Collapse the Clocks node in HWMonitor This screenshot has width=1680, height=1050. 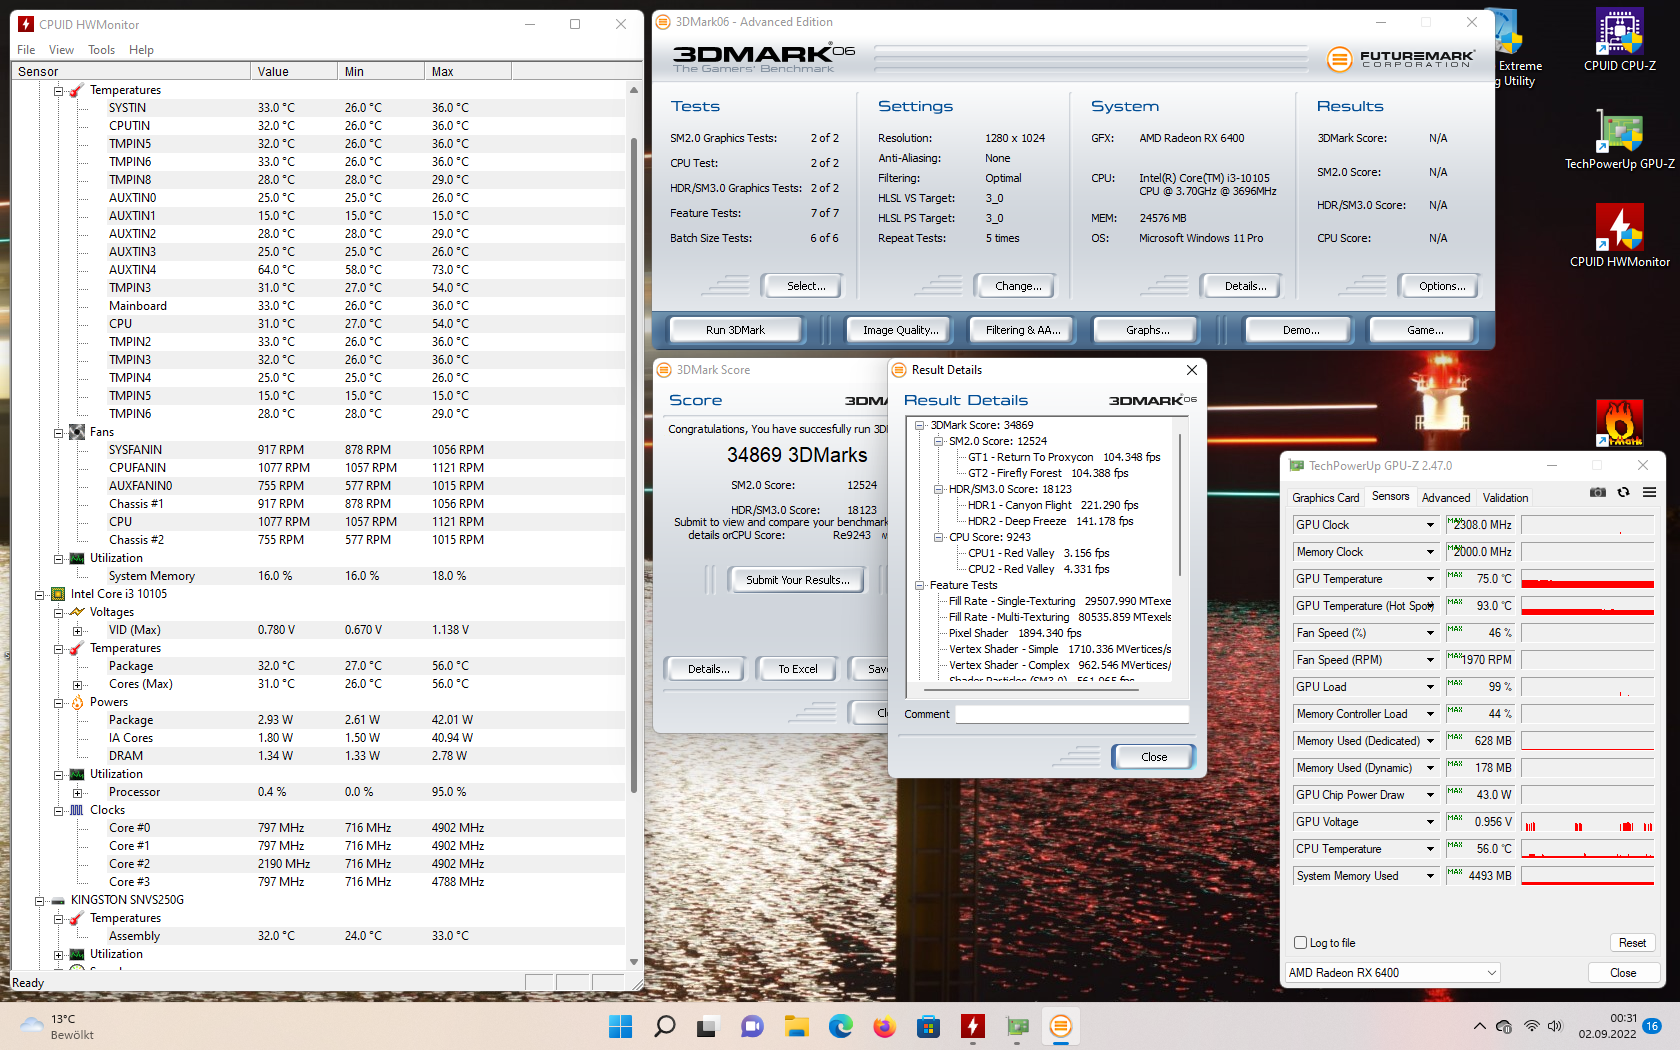pyautogui.click(x=58, y=811)
